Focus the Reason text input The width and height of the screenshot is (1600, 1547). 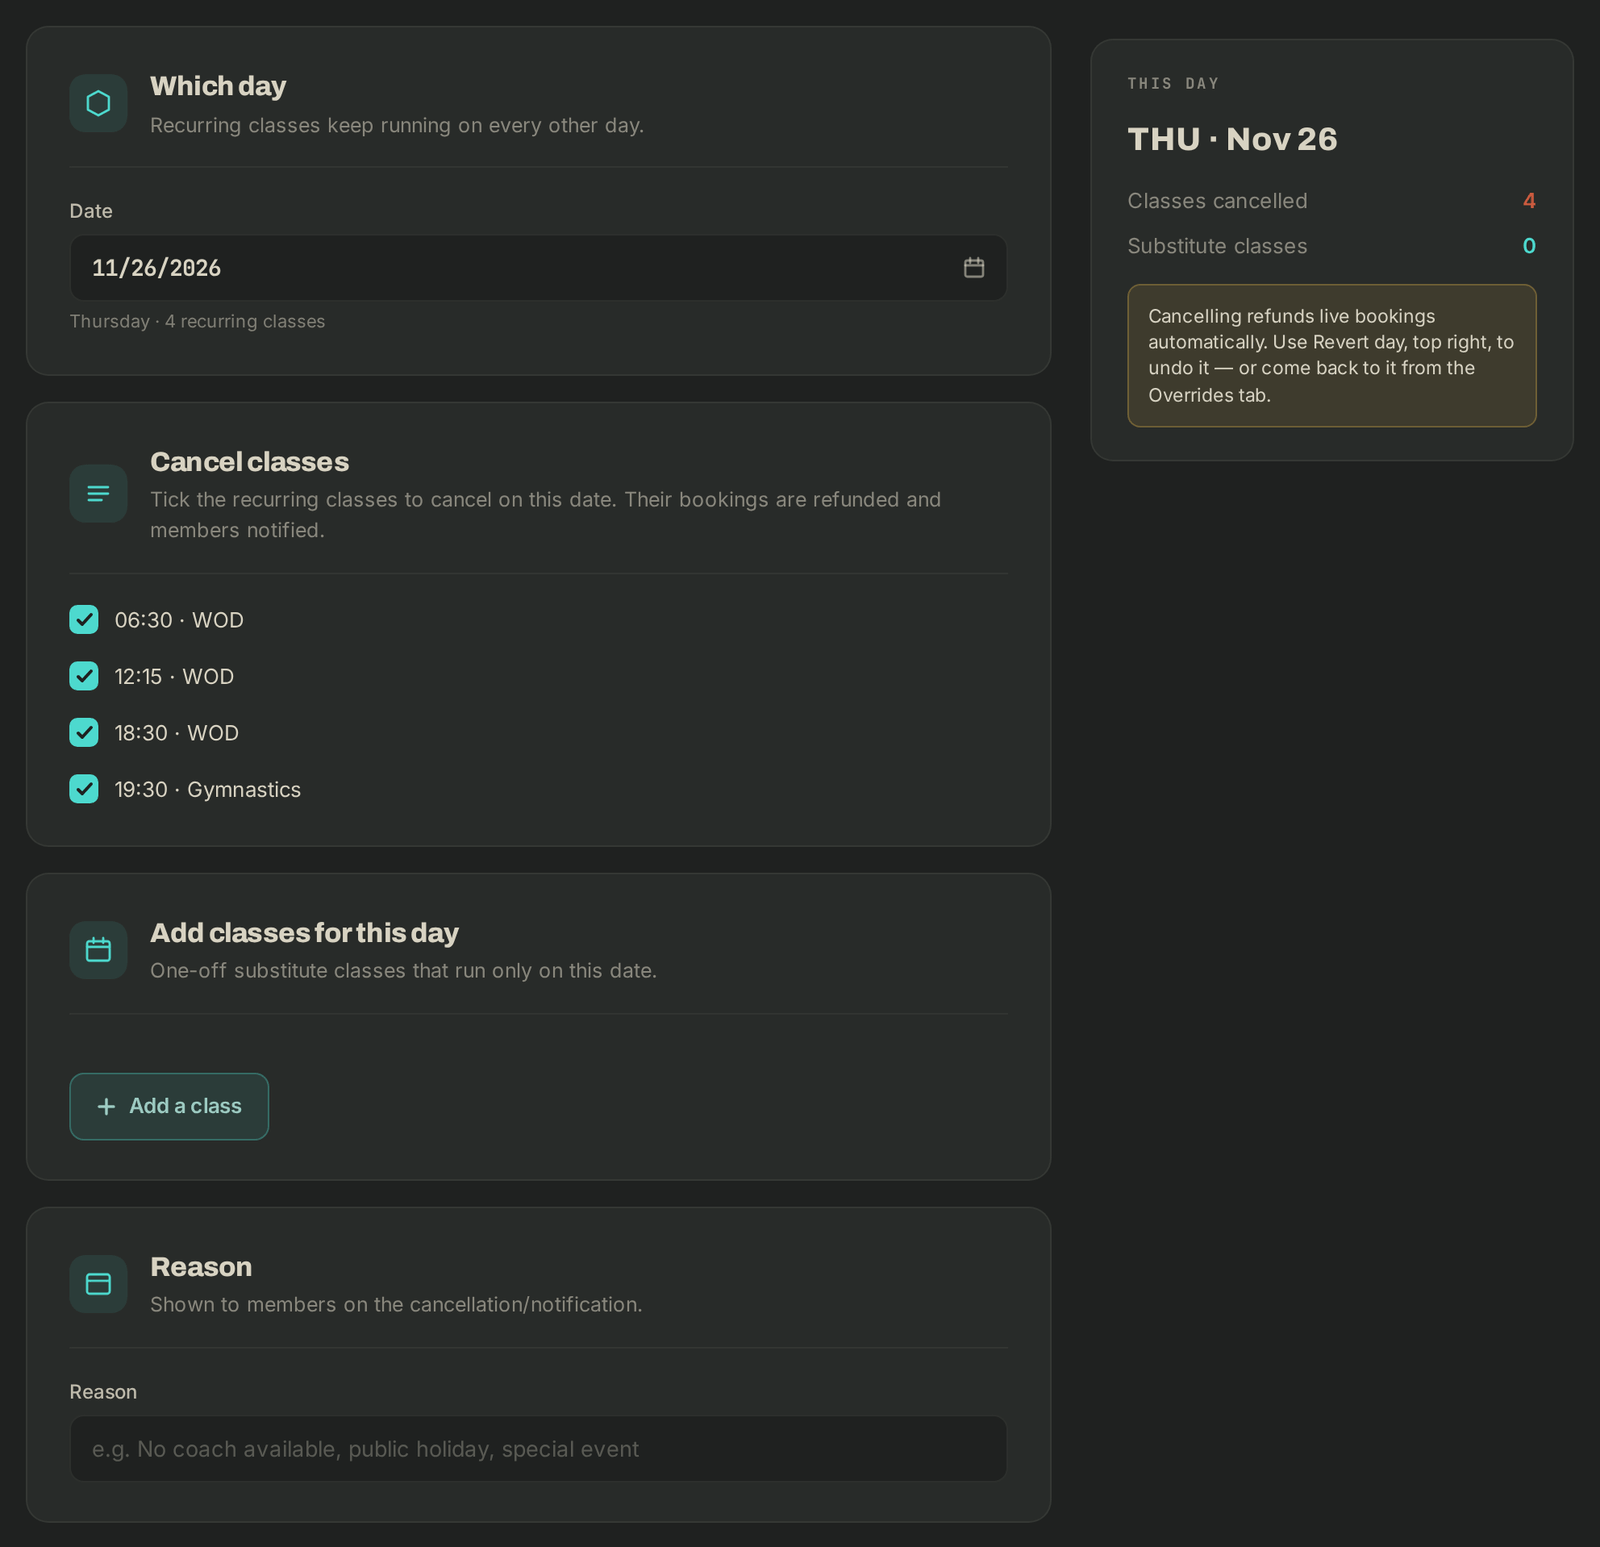pyautogui.click(x=538, y=1449)
